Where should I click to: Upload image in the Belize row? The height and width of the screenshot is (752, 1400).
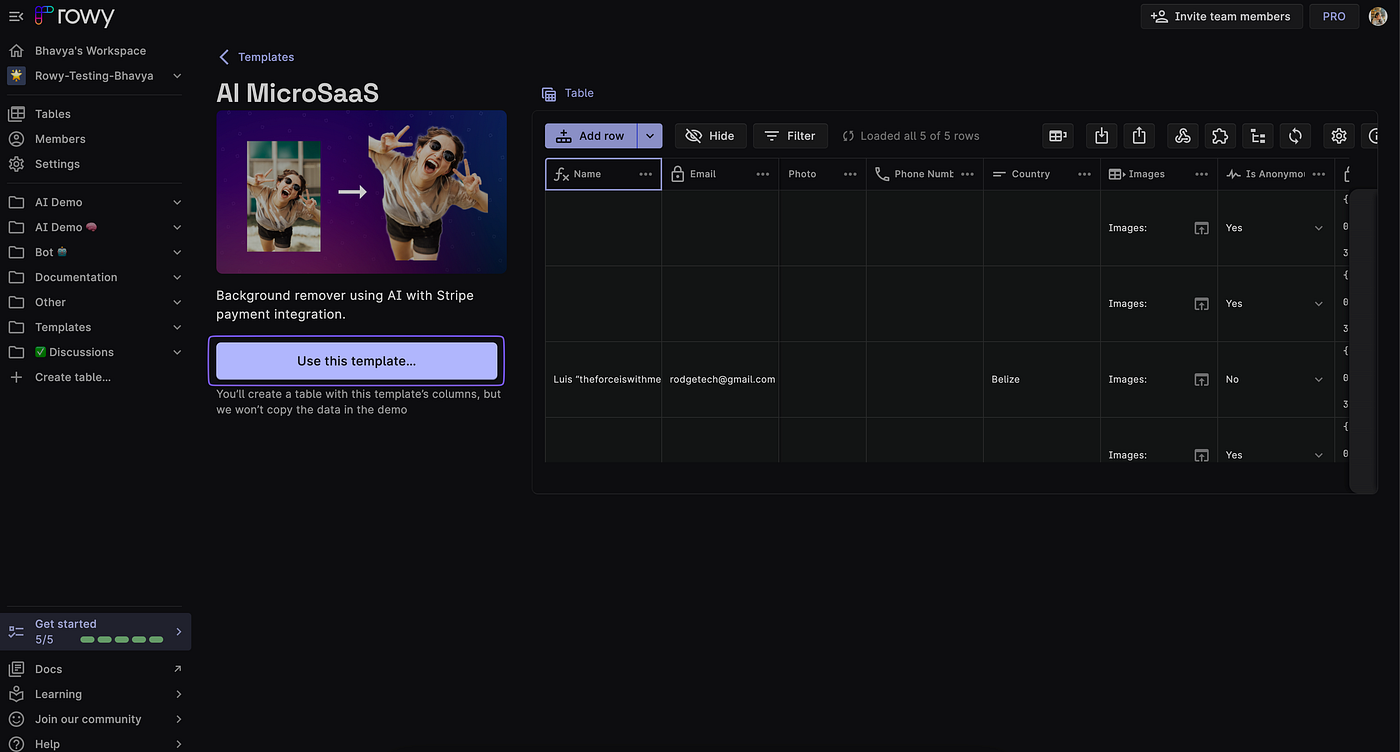(x=1201, y=380)
